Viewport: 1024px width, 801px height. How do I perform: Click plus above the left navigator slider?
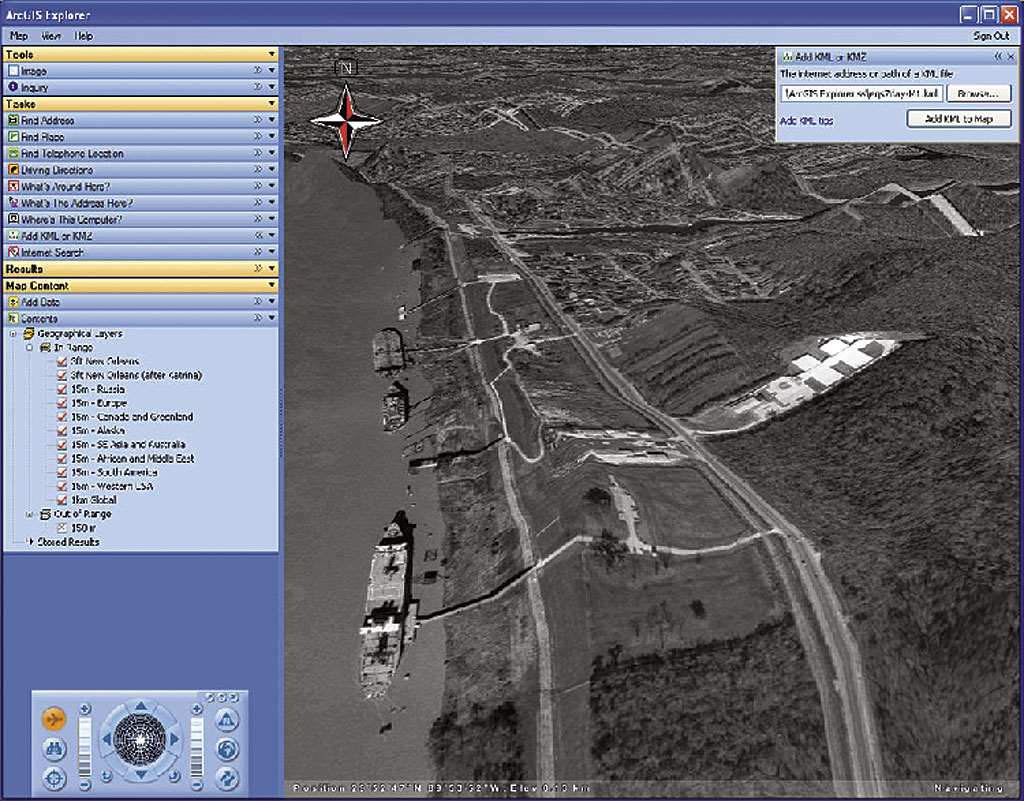coord(85,709)
